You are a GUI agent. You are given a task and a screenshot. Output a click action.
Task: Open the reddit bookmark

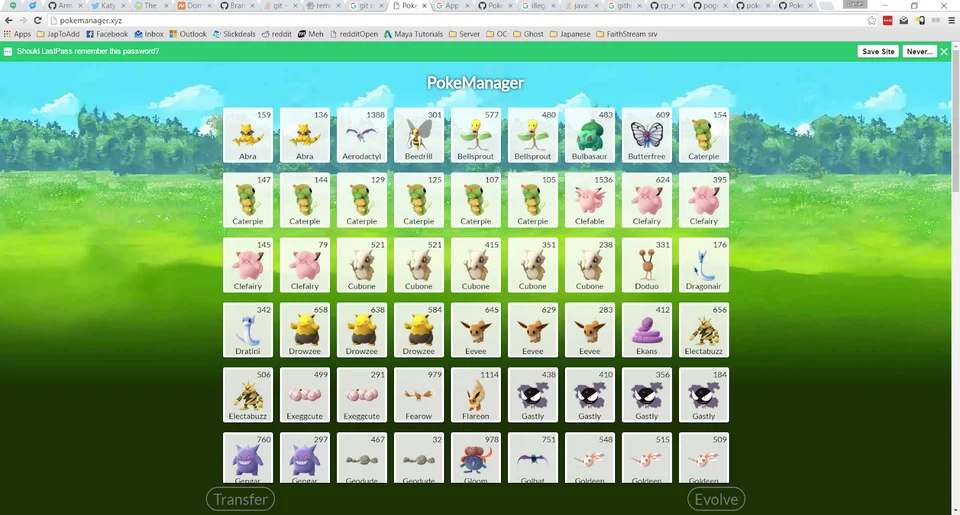(277, 34)
